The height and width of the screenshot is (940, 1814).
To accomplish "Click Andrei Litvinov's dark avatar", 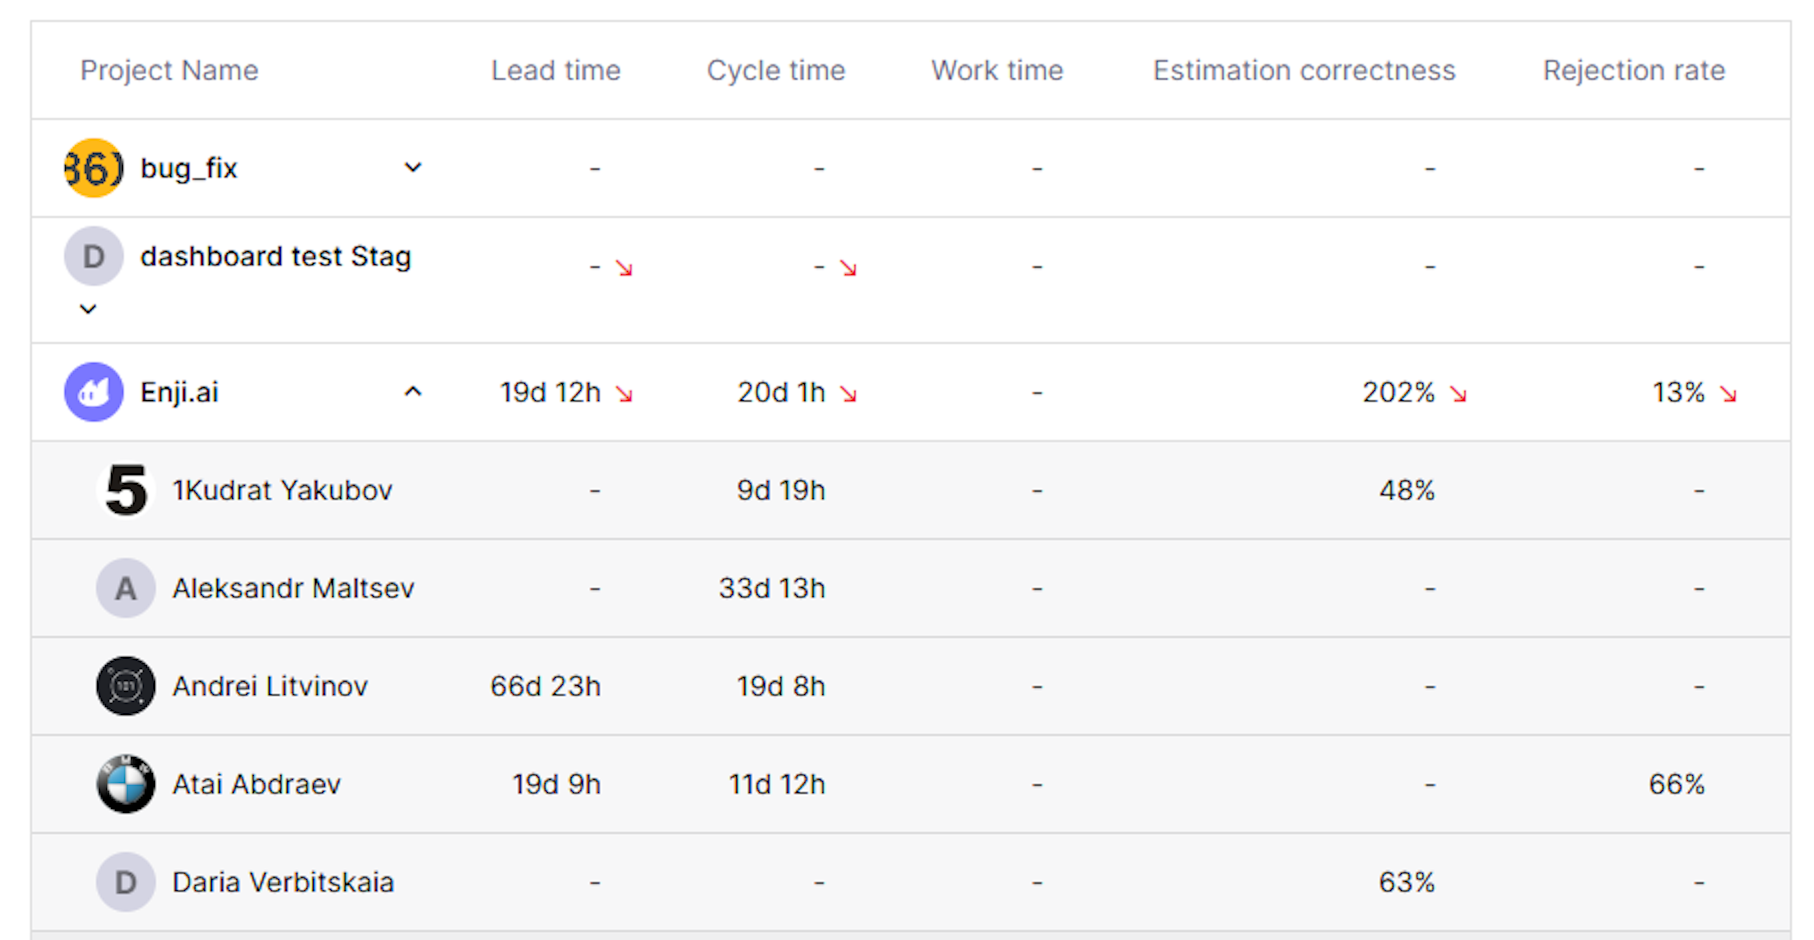I will (x=126, y=686).
